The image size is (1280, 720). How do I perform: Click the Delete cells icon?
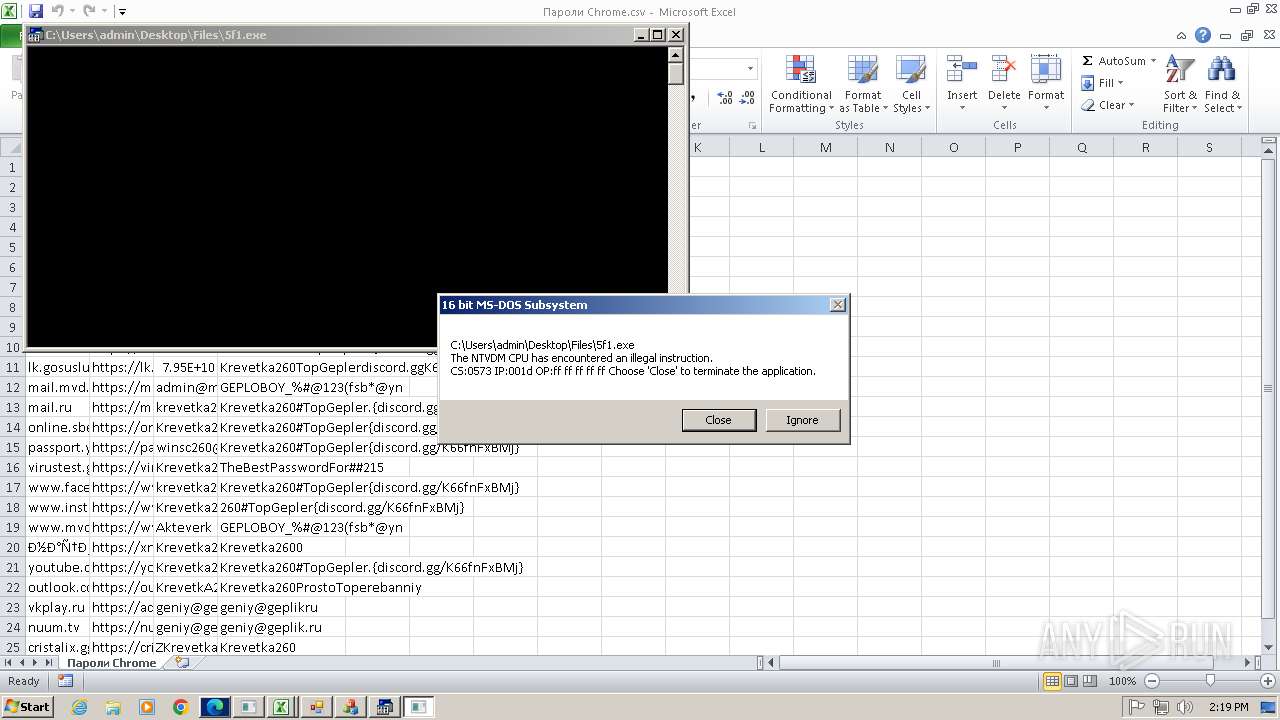pos(1004,70)
